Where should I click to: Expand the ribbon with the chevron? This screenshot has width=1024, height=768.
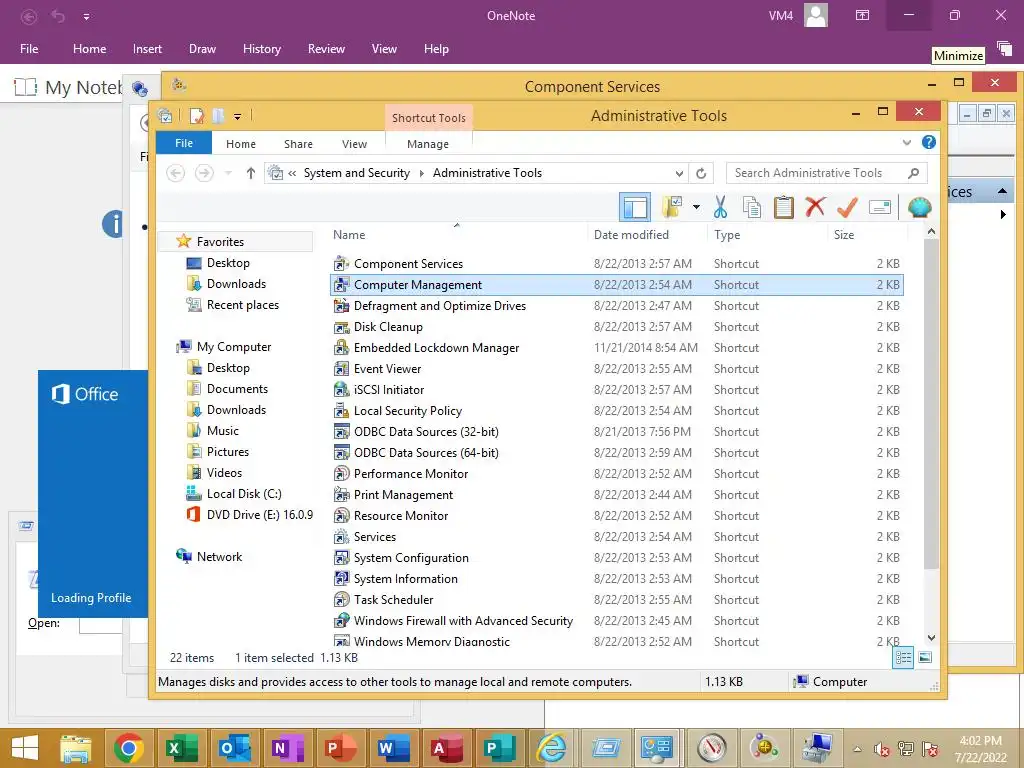coord(906,142)
